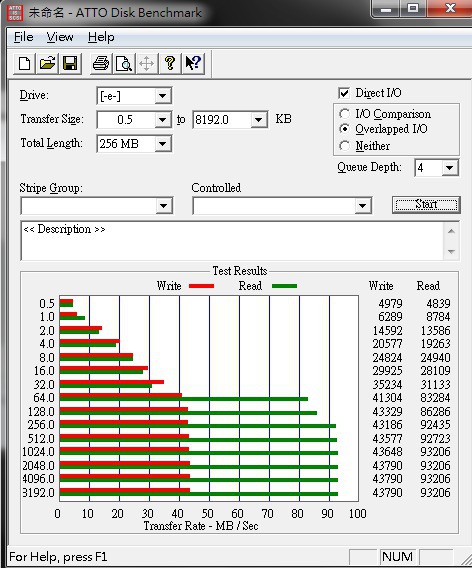Click the Test Results group title
This screenshot has width=472, height=568.
pos(240,271)
